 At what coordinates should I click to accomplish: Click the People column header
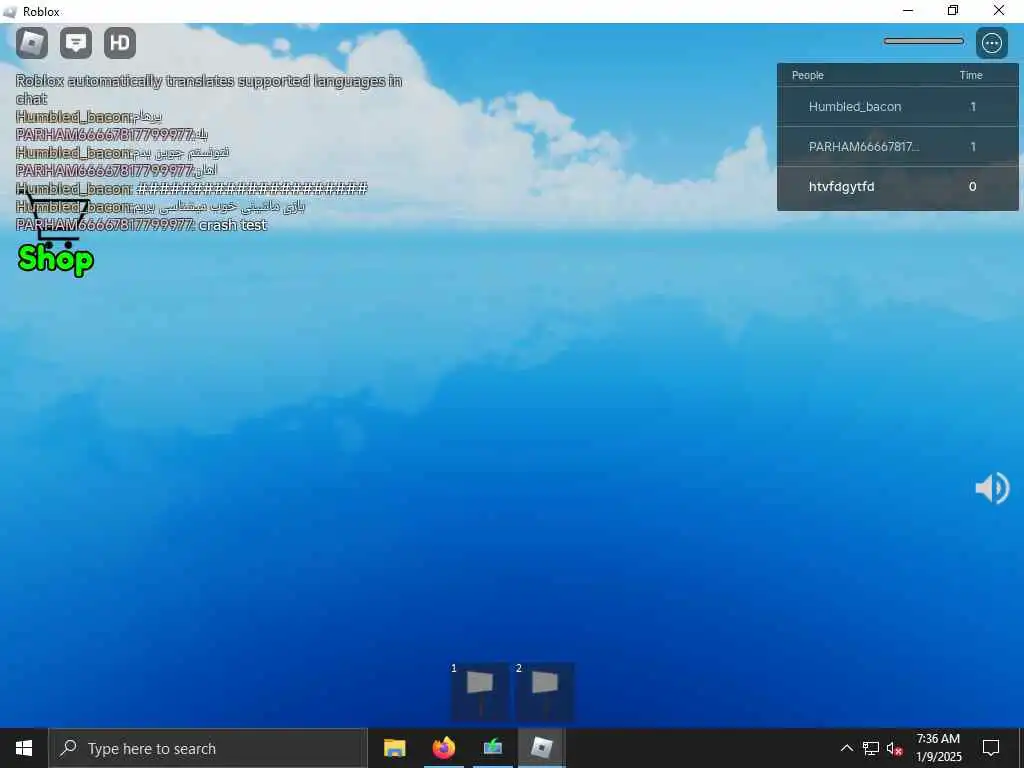pos(808,75)
